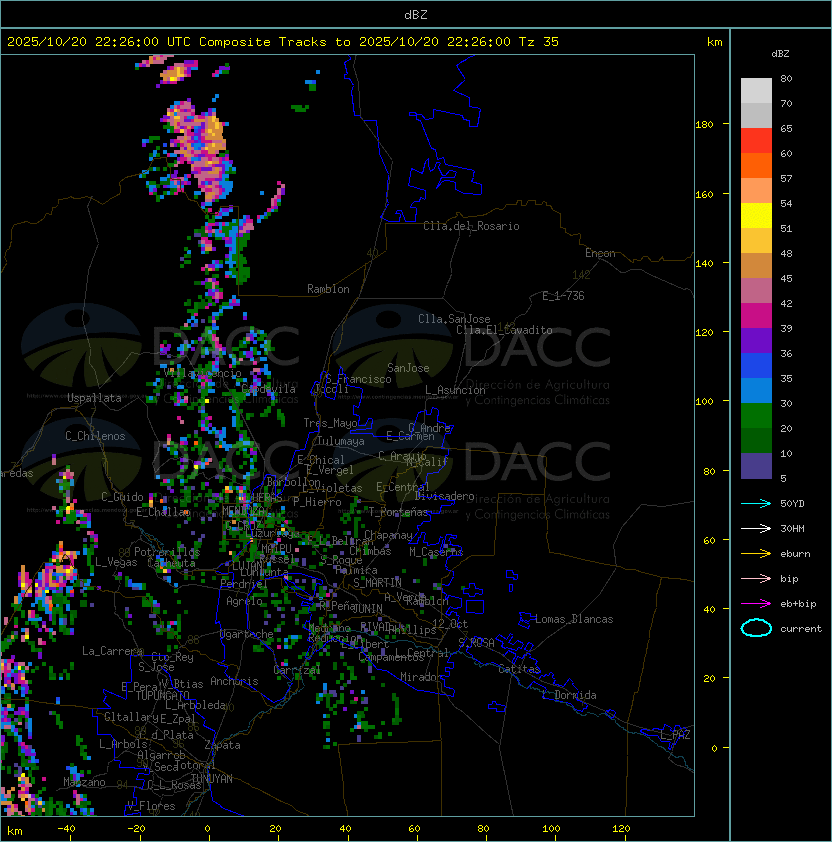The height and width of the screenshot is (842, 832).
Task: Pick the bottom slate-purple dBZ swatch
Action: pyautogui.click(x=756, y=466)
